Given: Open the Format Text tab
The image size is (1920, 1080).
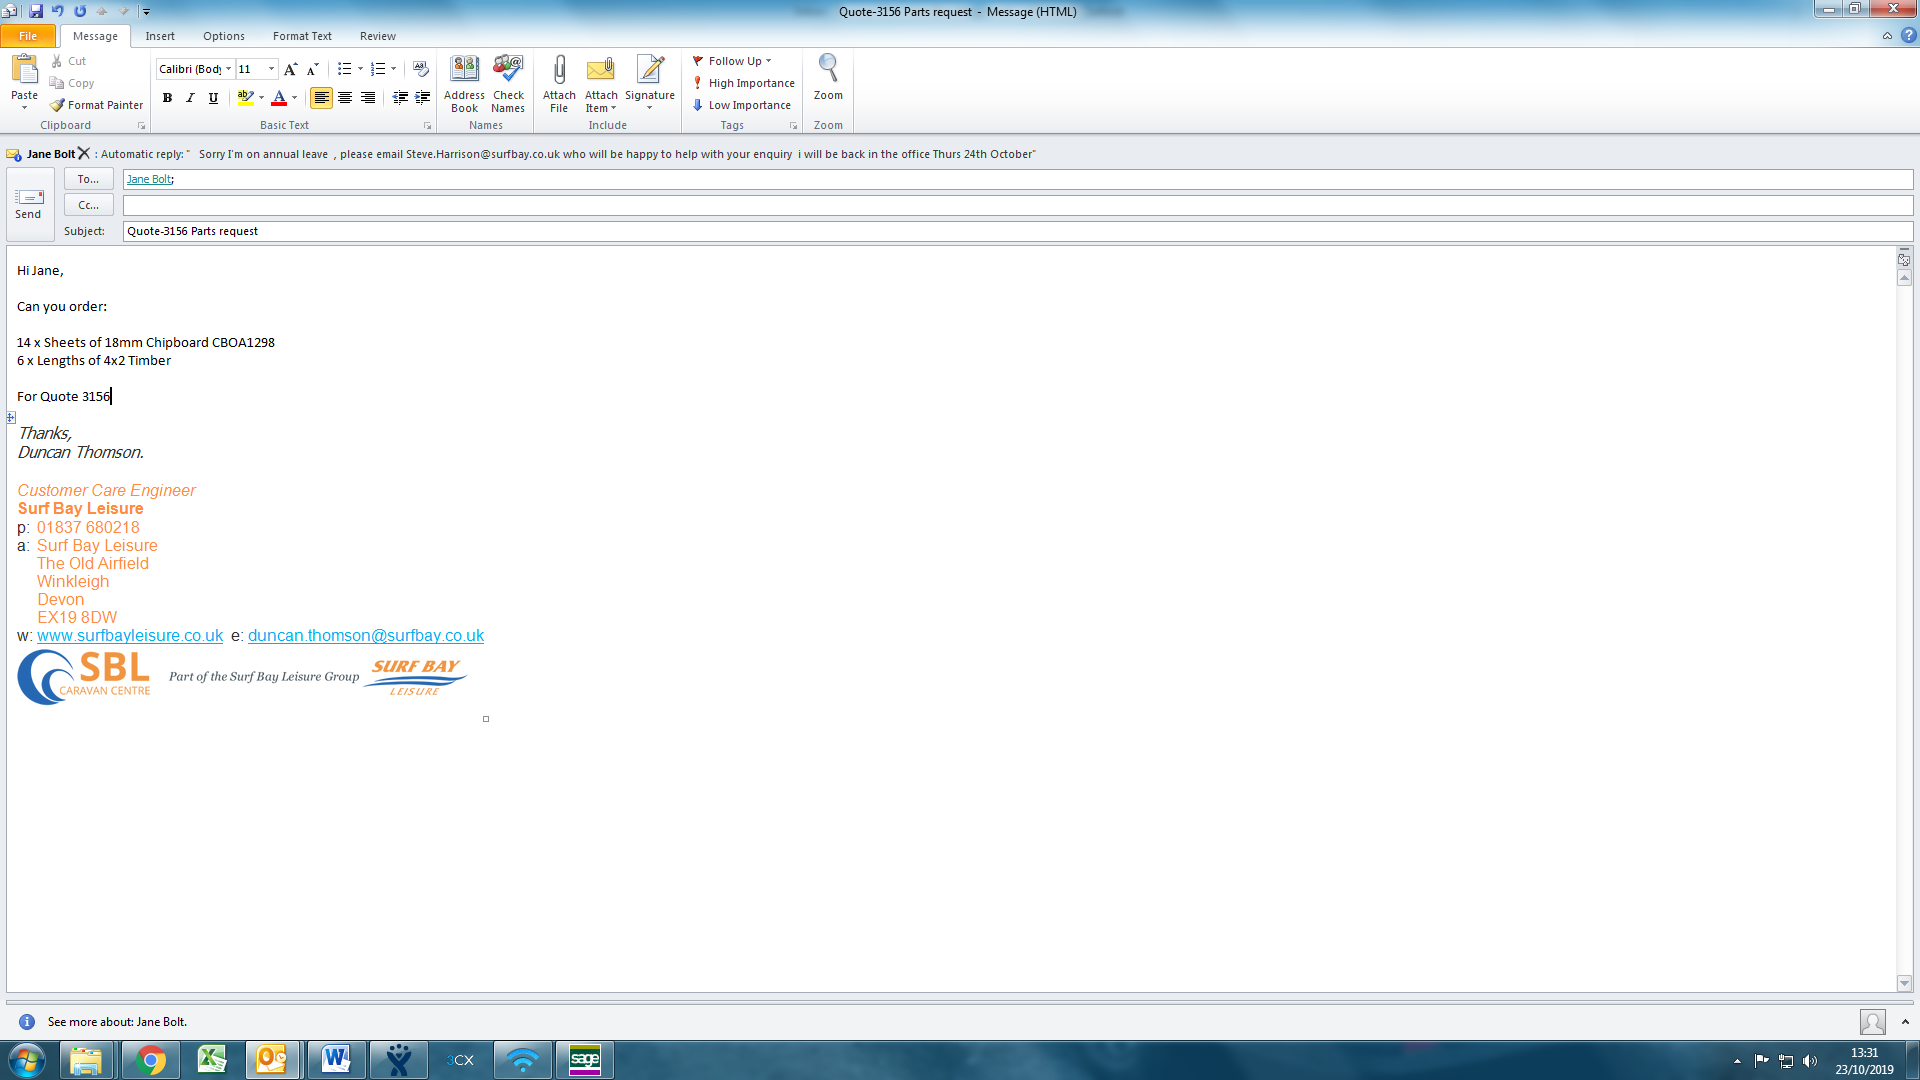Looking at the screenshot, I should pos(302,36).
